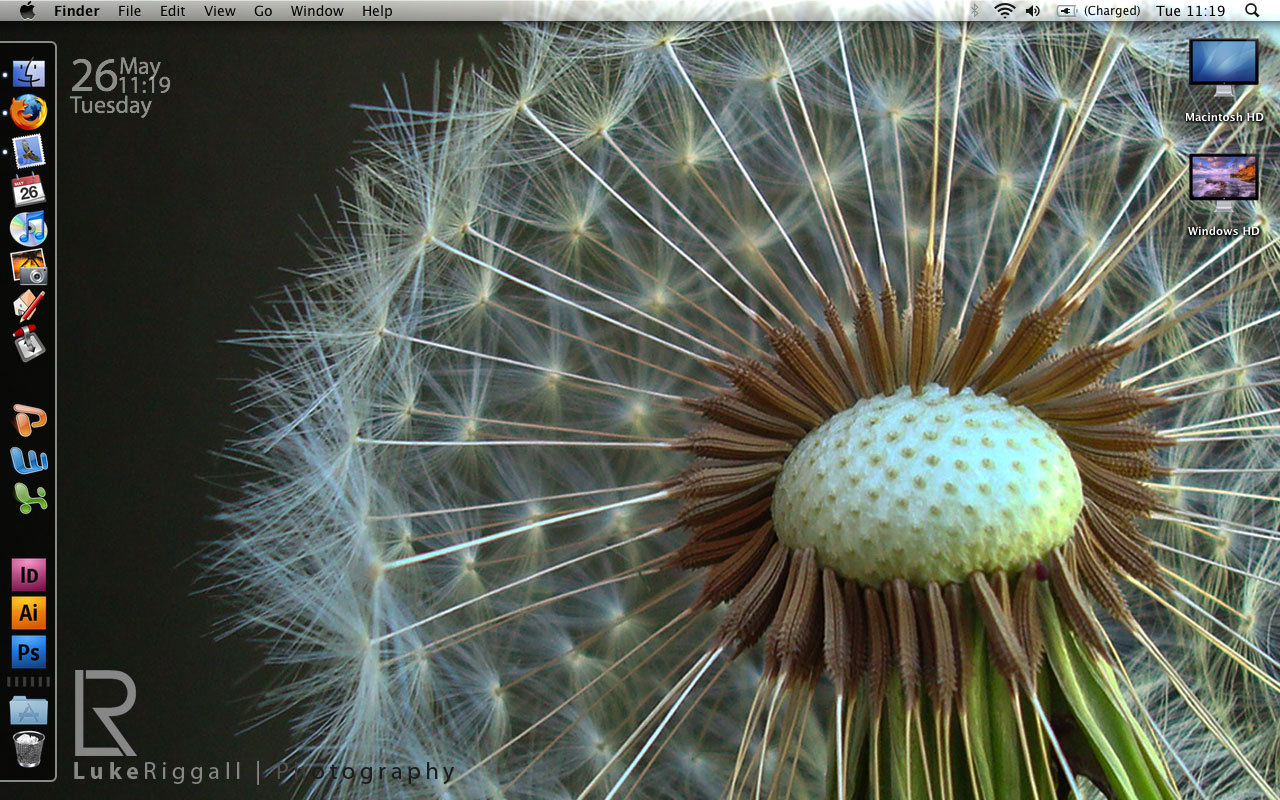Open Adobe Illustrator from dock
The height and width of the screenshot is (800, 1280).
(x=29, y=613)
